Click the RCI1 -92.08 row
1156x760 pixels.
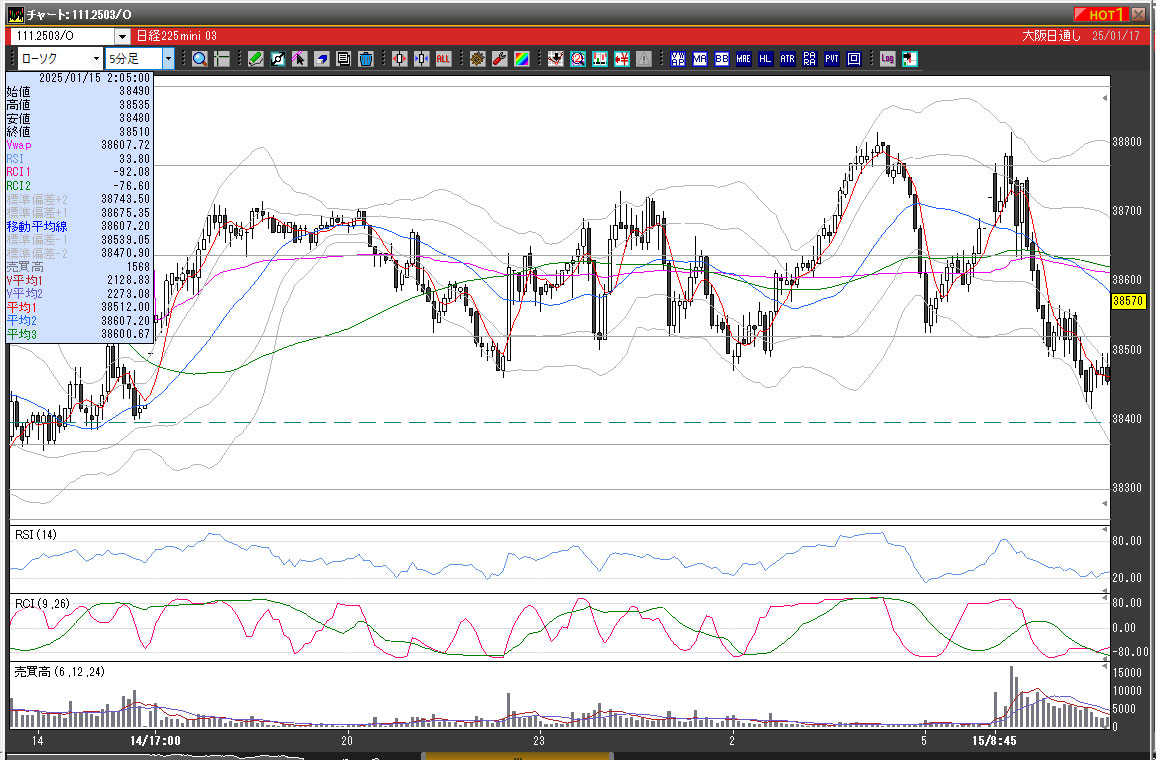click(79, 172)
